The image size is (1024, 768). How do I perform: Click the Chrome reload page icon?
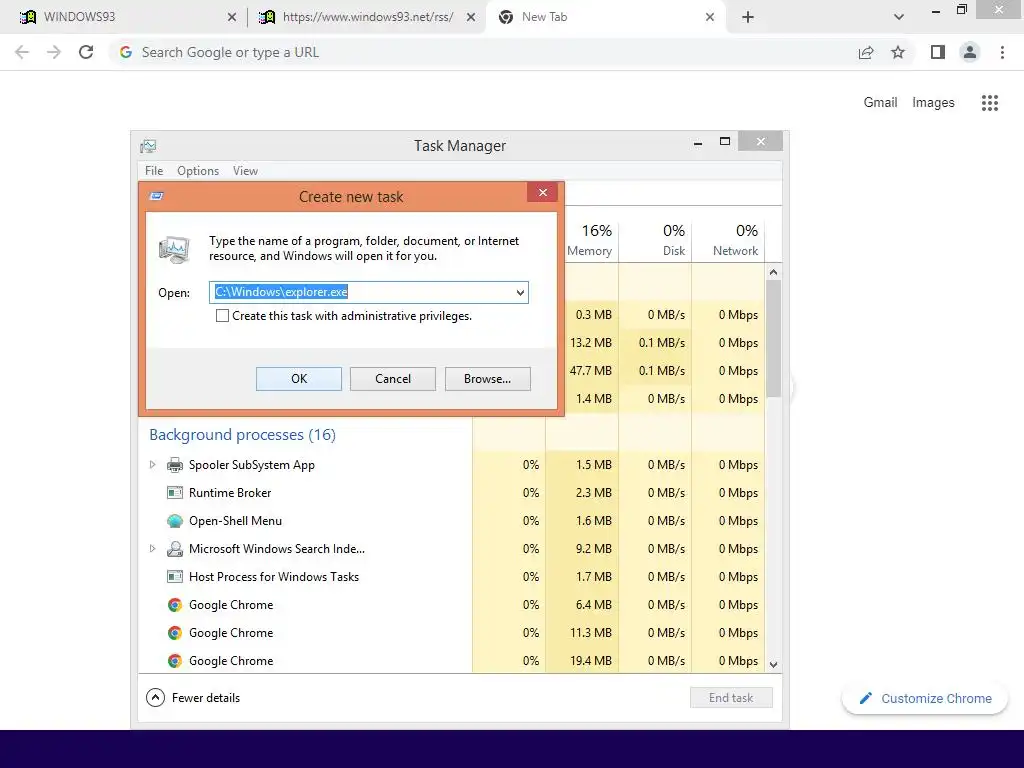tap(86, 52)
